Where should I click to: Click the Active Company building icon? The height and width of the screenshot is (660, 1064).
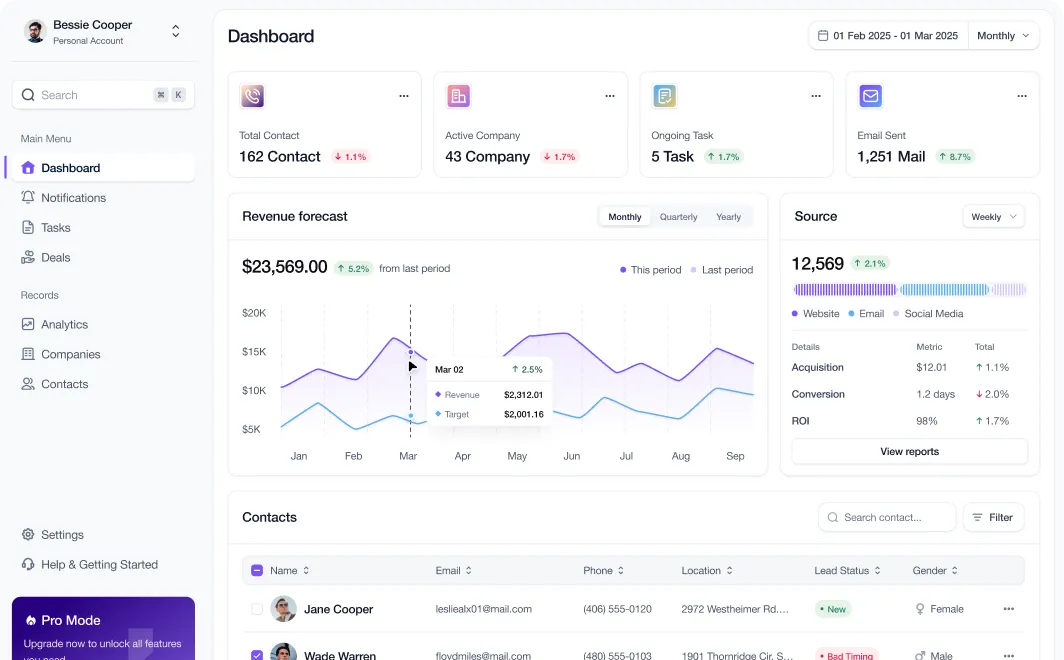(x=458, y=96)
